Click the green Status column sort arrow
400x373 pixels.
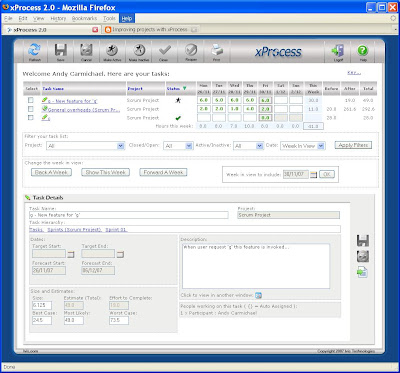coord(185,89)
